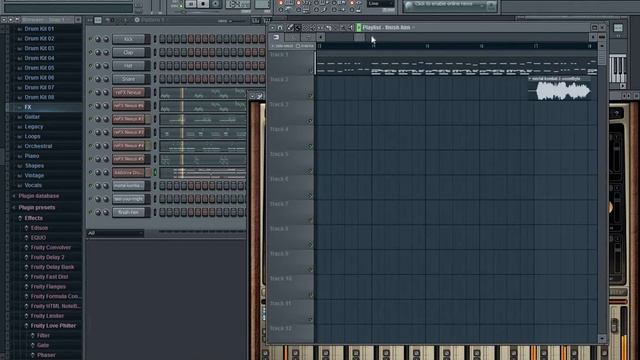Mute the Snare channel via green LED
Screen dimensions: 640x360
click(x=91, y=79)
